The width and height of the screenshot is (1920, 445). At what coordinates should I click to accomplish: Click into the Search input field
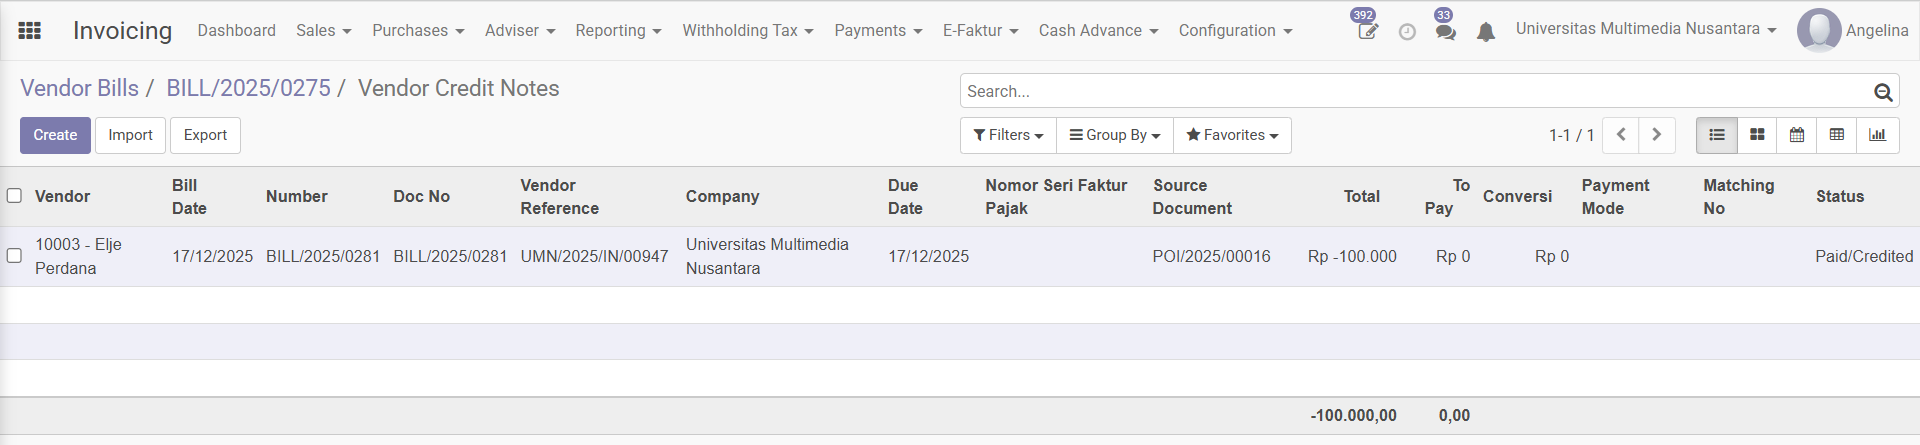1410,91
